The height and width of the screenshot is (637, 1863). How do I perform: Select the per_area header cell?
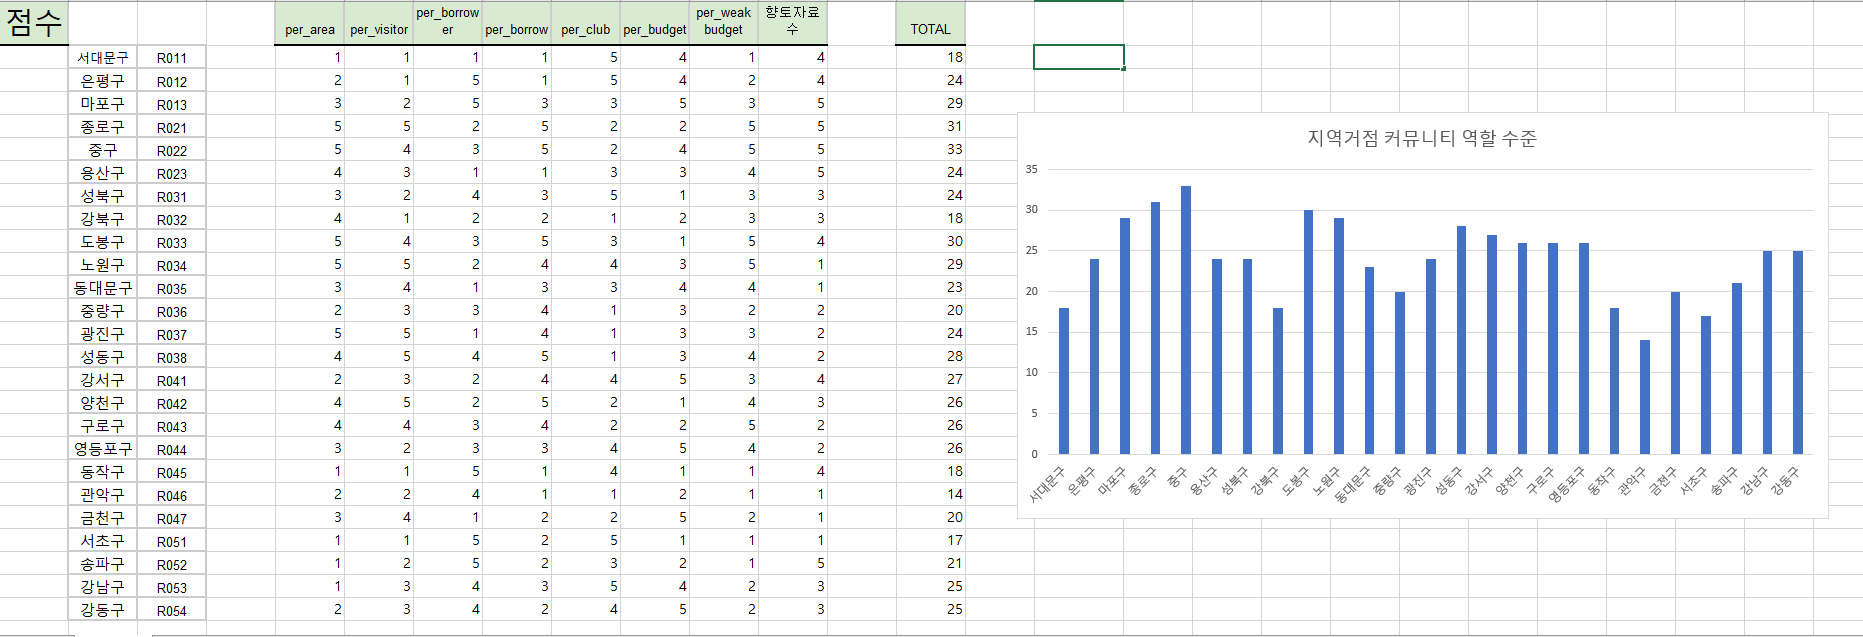tap(310, 29)
